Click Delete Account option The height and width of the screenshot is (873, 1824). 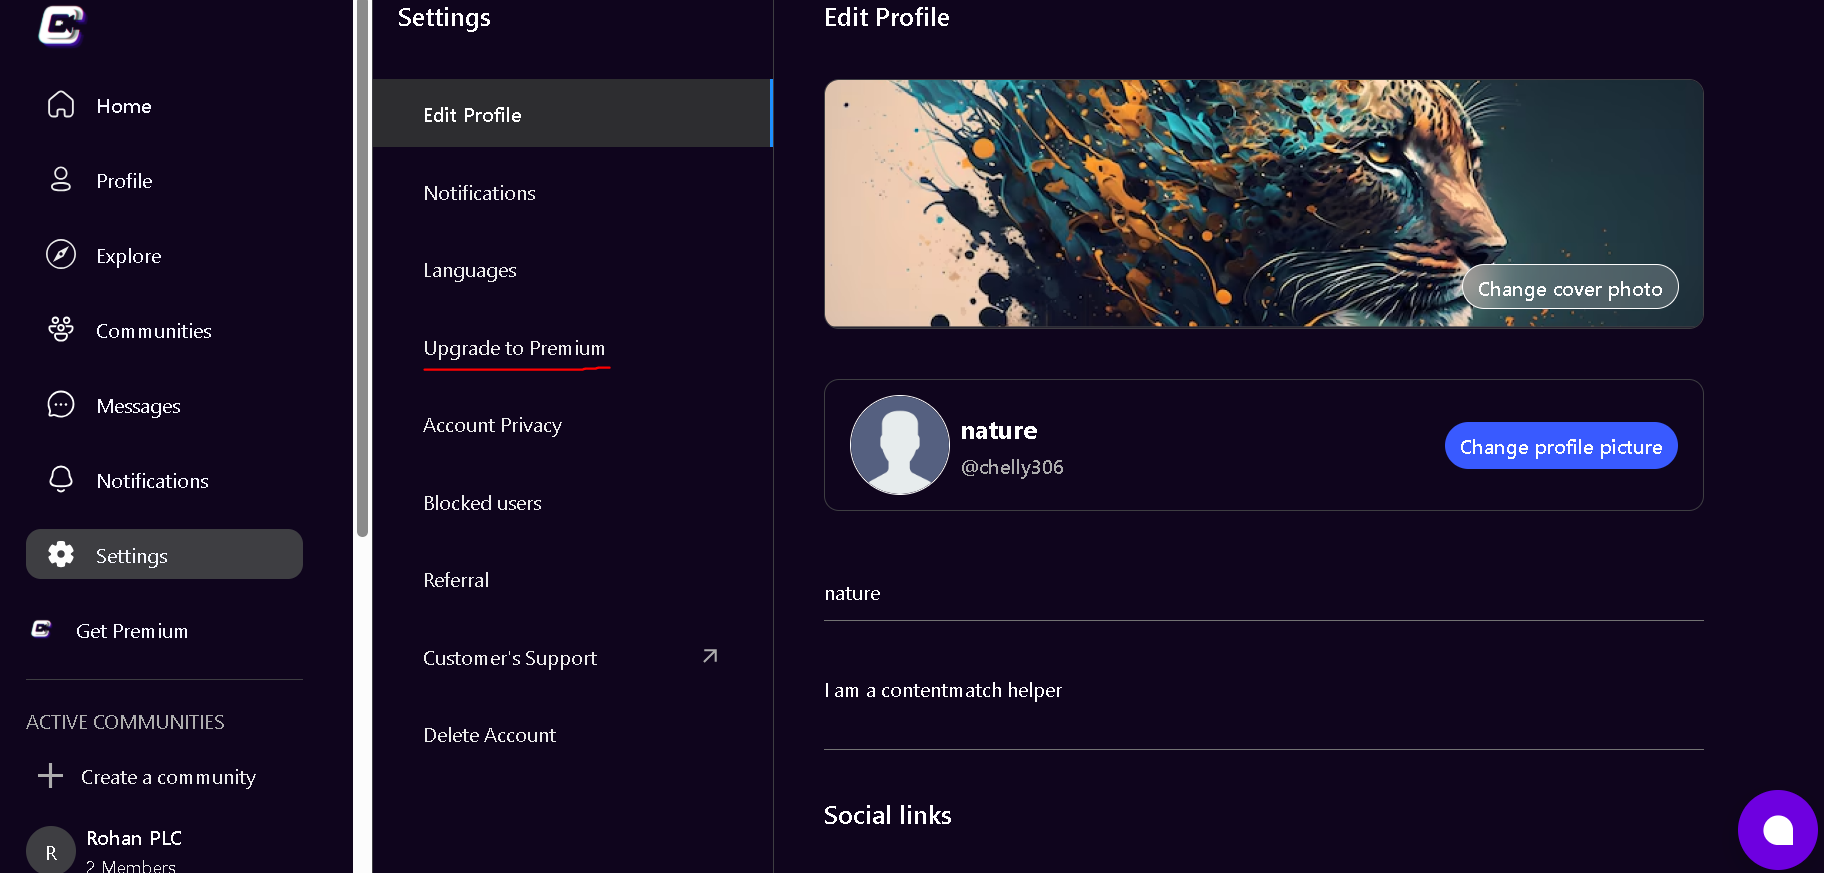click(x=489, y=735)
